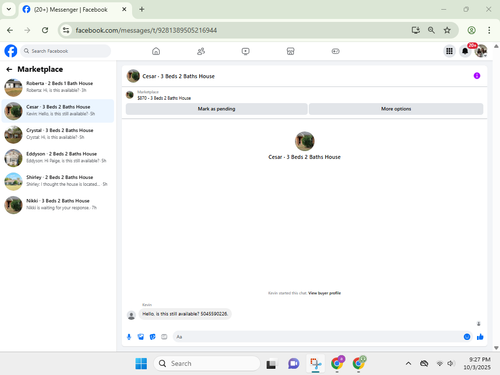Close the Messenger tab

click(x=124, y=9)
